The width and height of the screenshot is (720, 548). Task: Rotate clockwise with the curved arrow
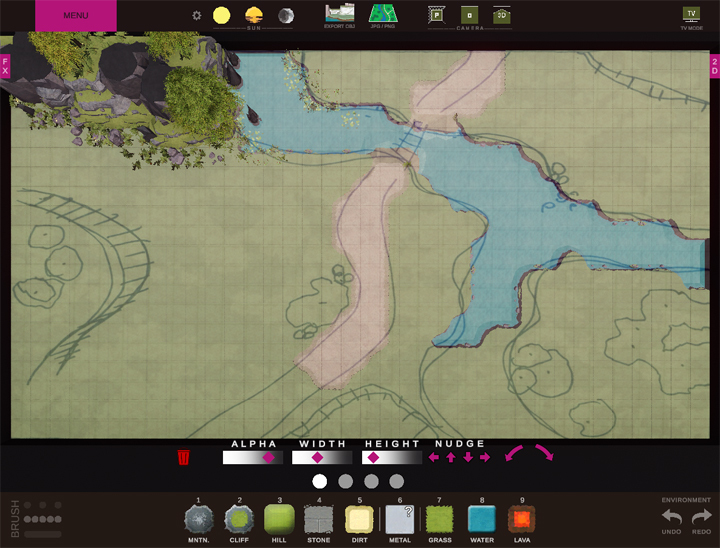click(546, 454)
